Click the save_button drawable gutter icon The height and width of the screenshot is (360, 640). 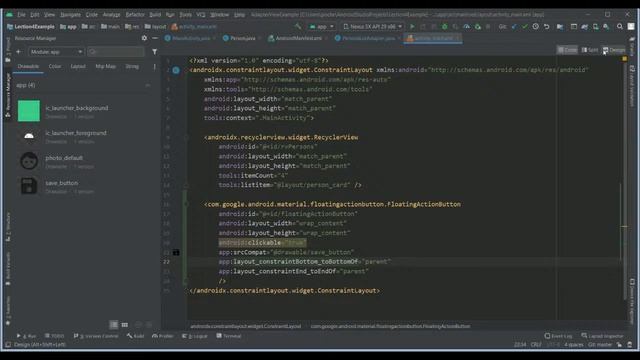pos(176,252)
